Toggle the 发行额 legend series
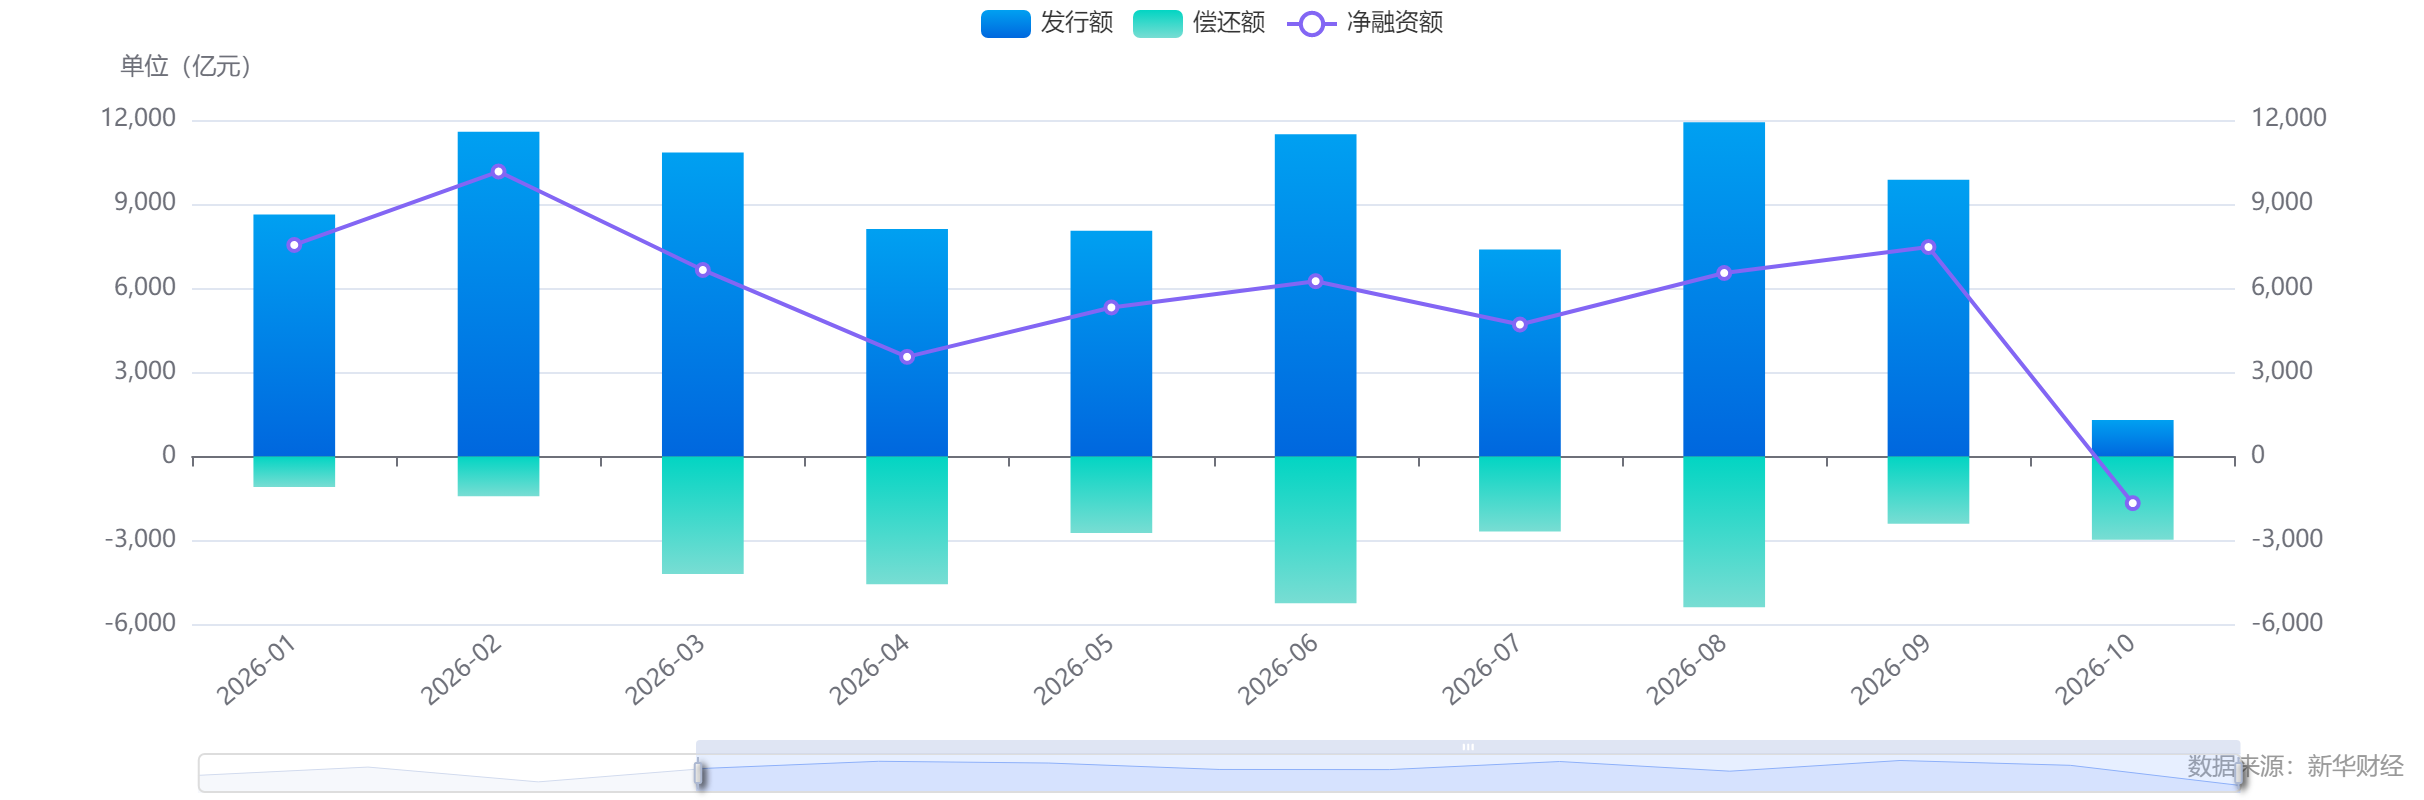This screenshot has height=800, width=2424. coord(1046,23)
